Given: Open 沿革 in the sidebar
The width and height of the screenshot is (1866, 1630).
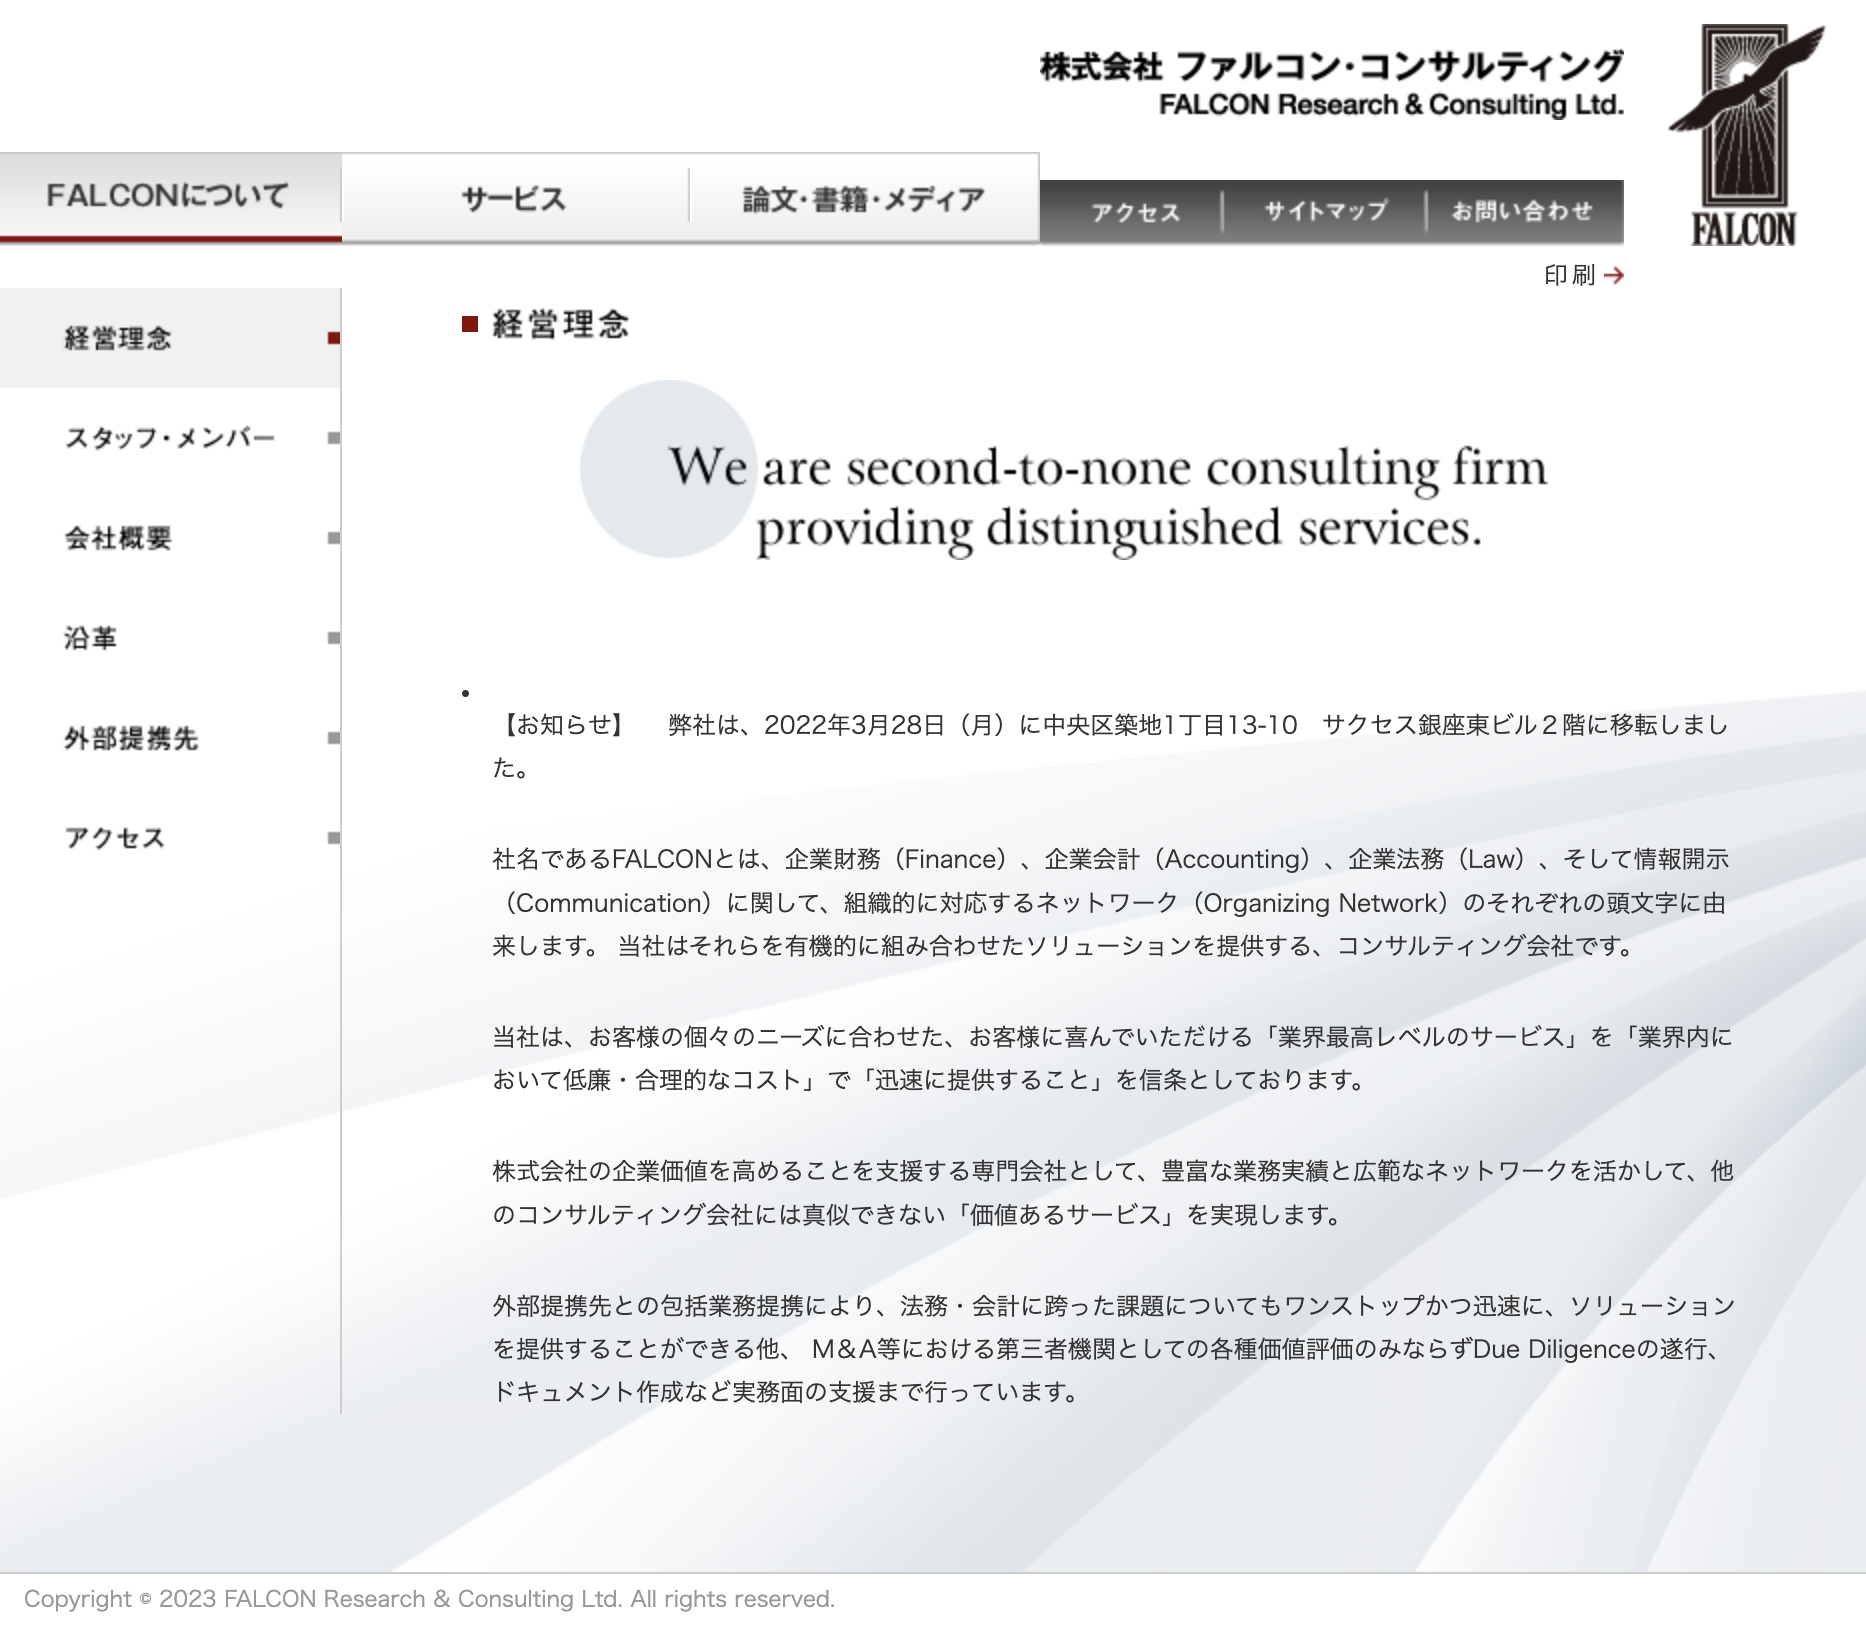Looking at the screenshot, I should pyautogui.click(x=170, y=638).
